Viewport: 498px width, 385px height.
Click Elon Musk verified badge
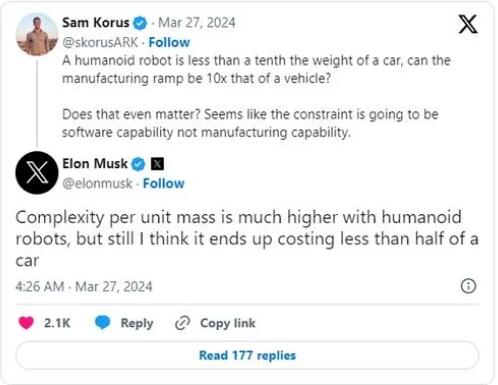(x=138, y=164)
